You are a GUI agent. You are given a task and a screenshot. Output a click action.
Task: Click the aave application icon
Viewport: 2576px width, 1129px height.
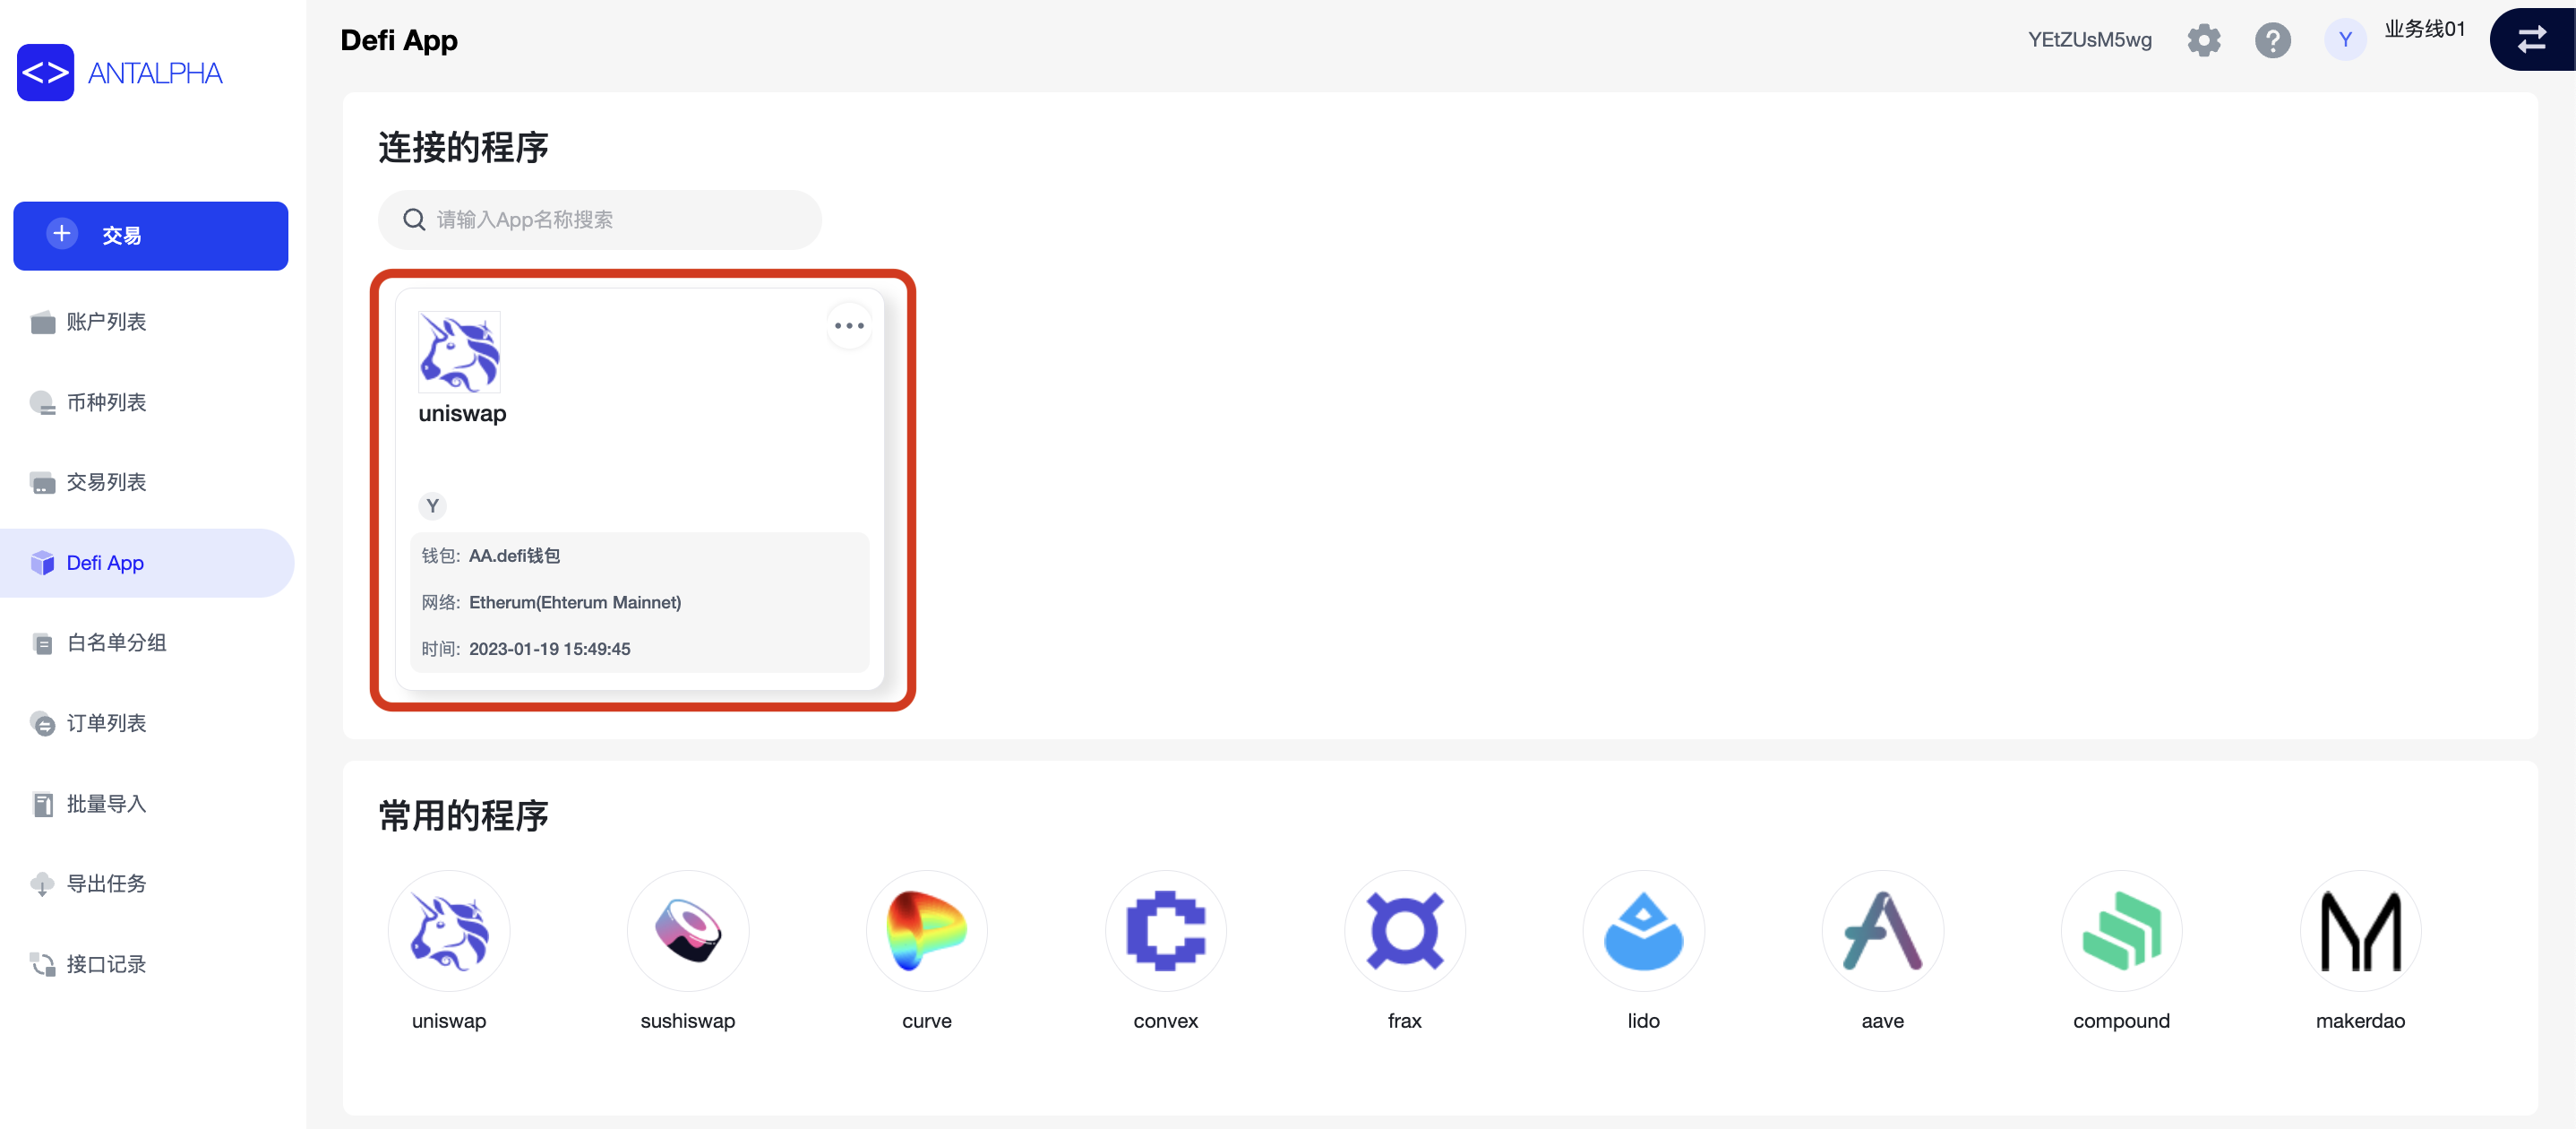pos(1882,930)
